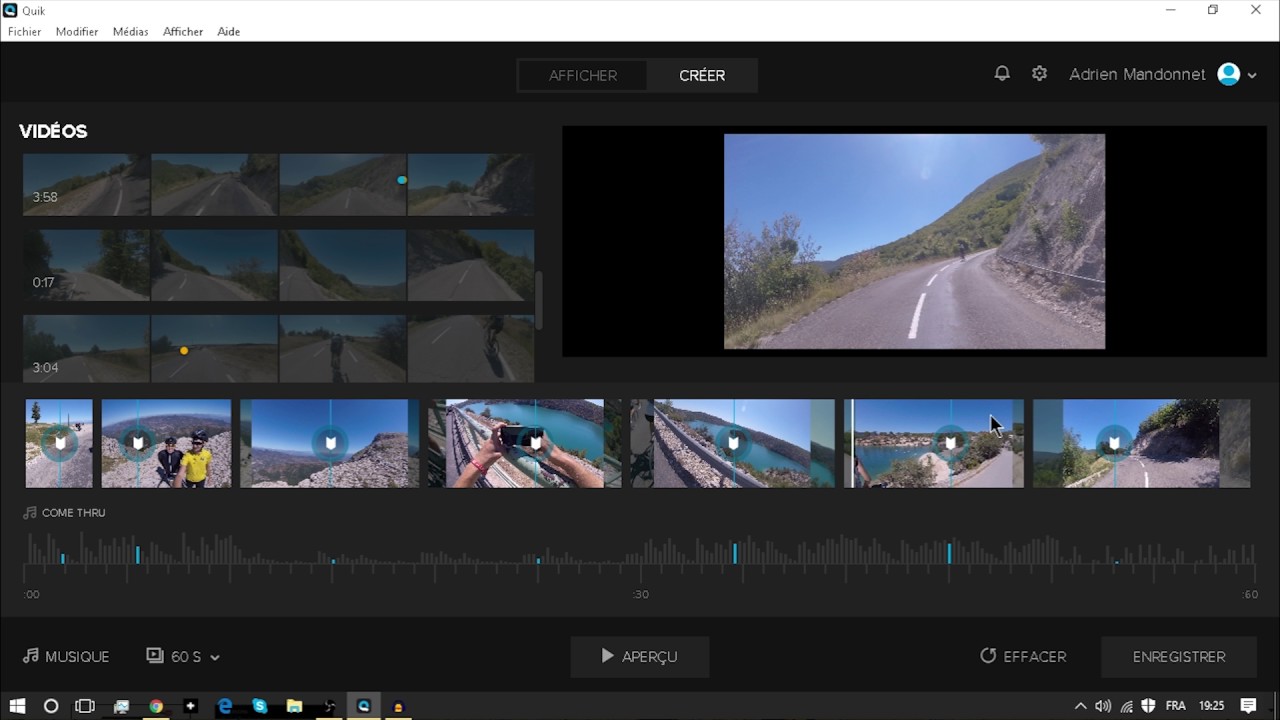This screenshot has height=720, width=1280.
Task: Click the HiLight tag on the hands-holding-phone clip
Action: point(536,443)
